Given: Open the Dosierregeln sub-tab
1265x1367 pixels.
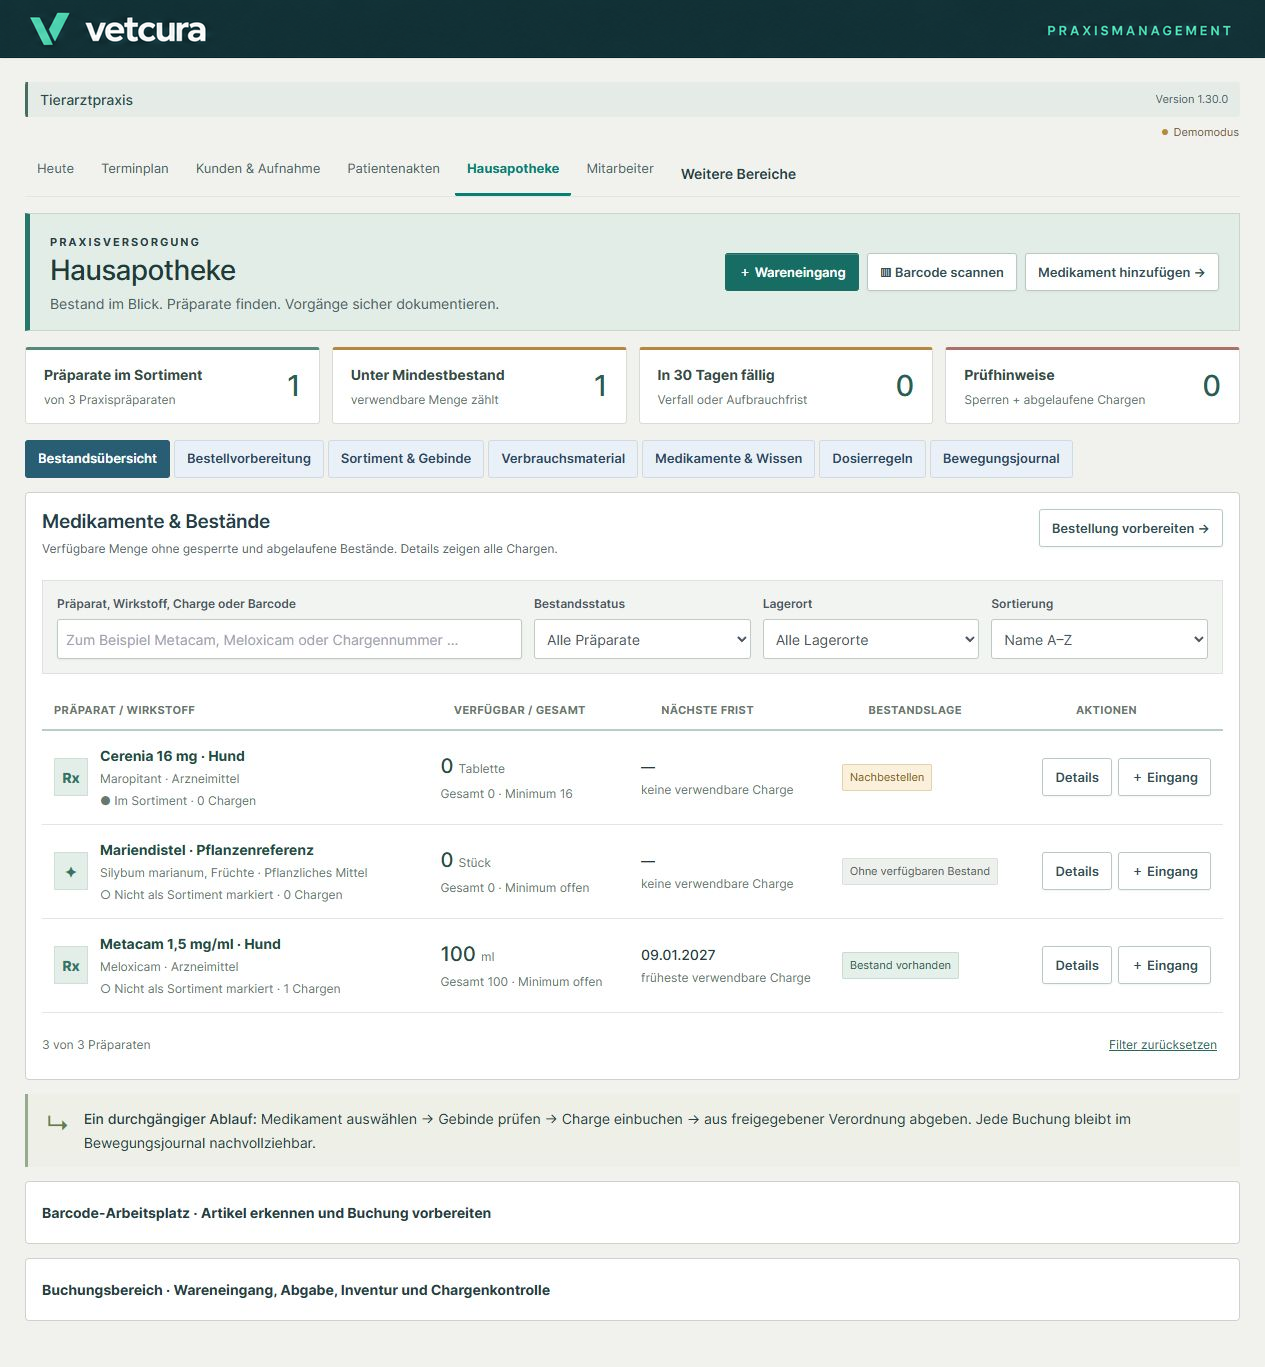Looking at the screenshot, I should (x=872, y=459).
